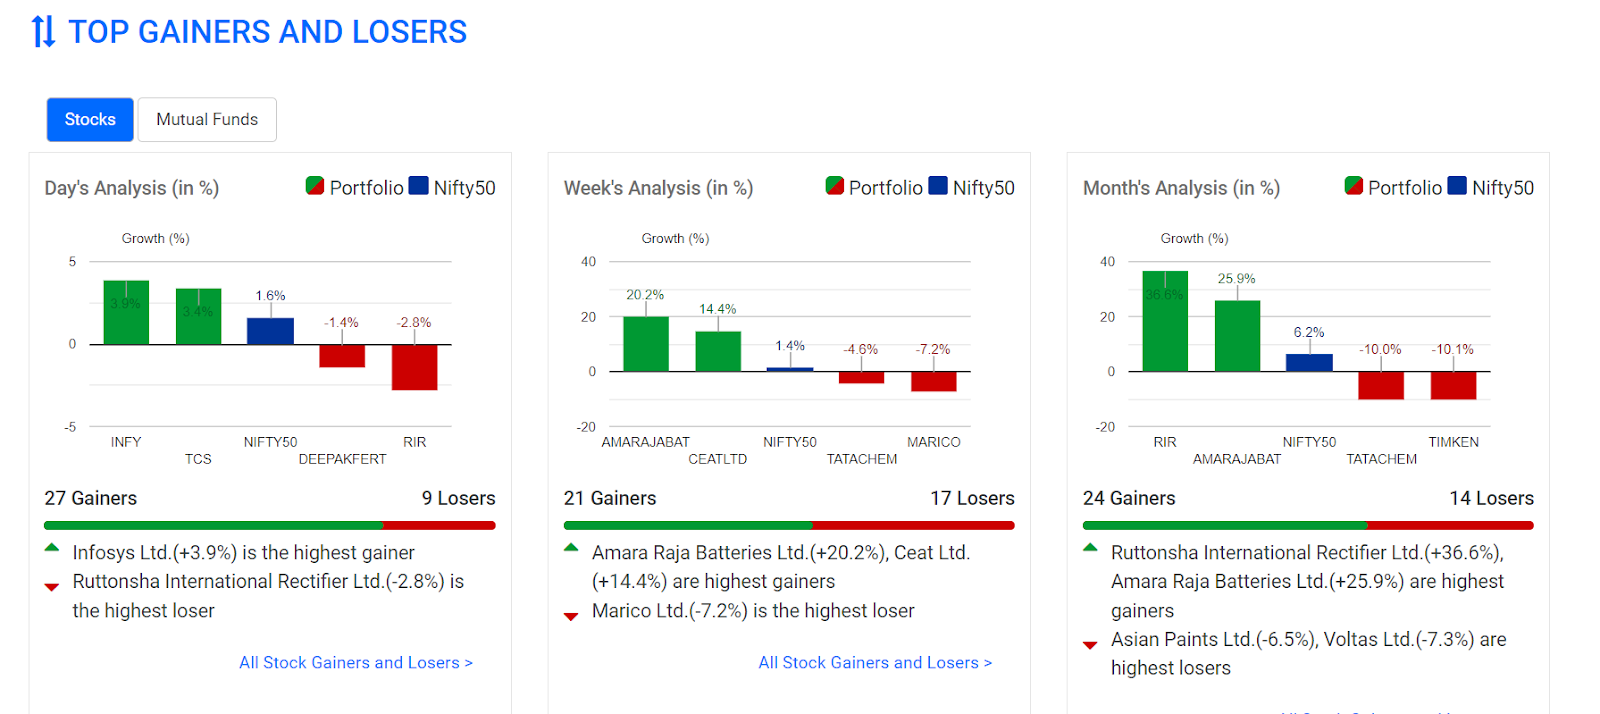Click the TCS green bar in Day's chart

pyautogui.click(x=198, y=316)
